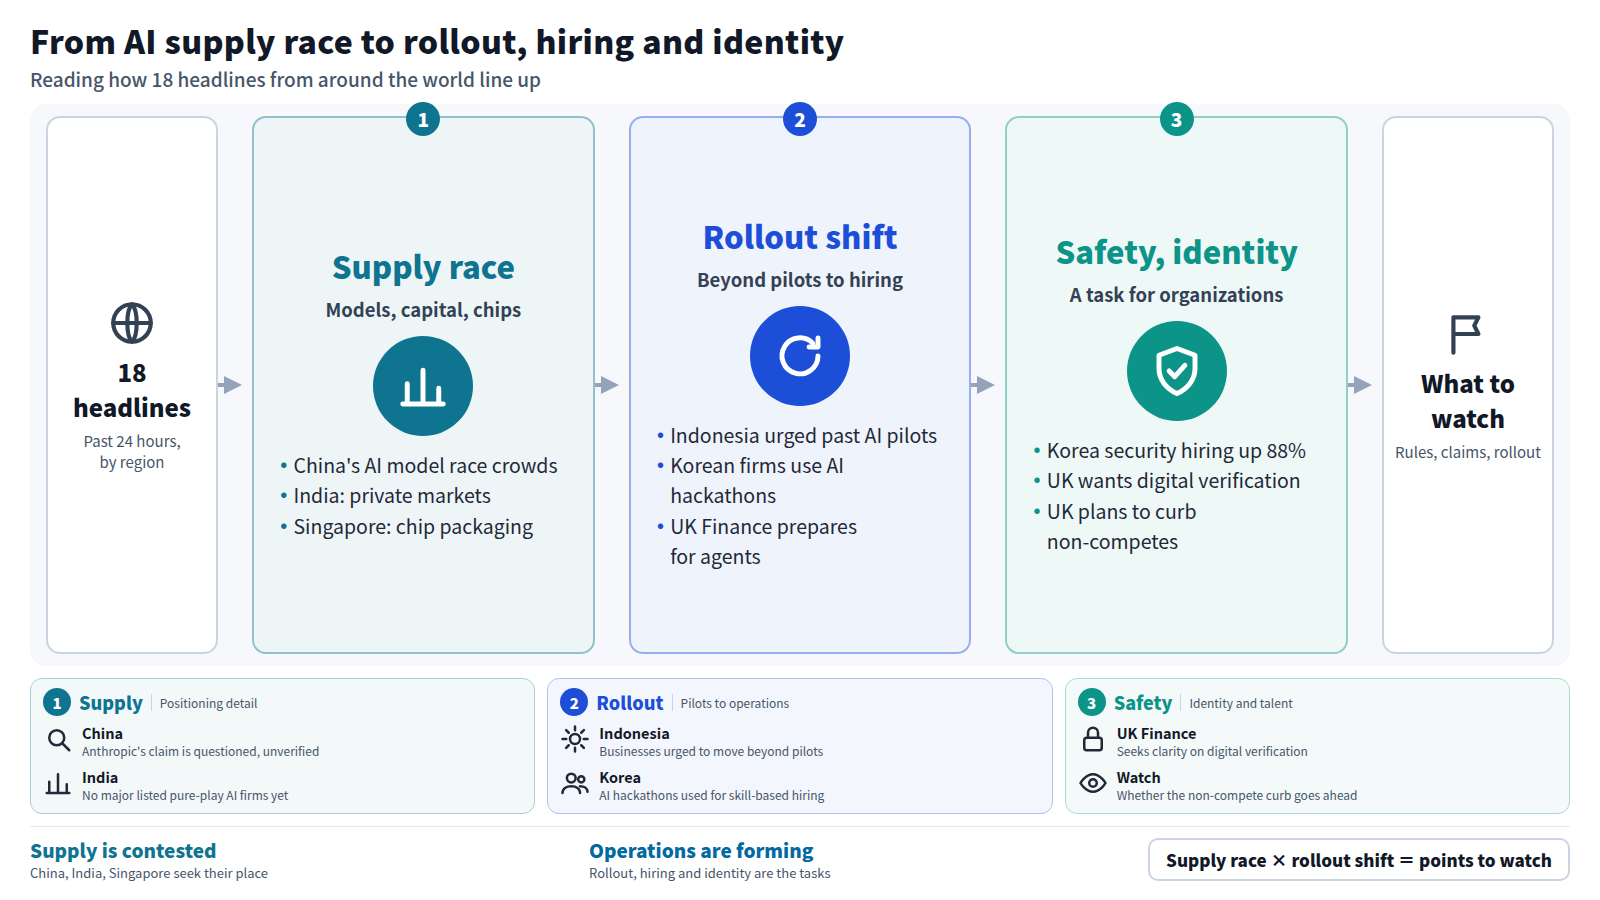Click the refresh circle icon in Rollout shift
Screen dimensions: 1600x900
[800, 356]
